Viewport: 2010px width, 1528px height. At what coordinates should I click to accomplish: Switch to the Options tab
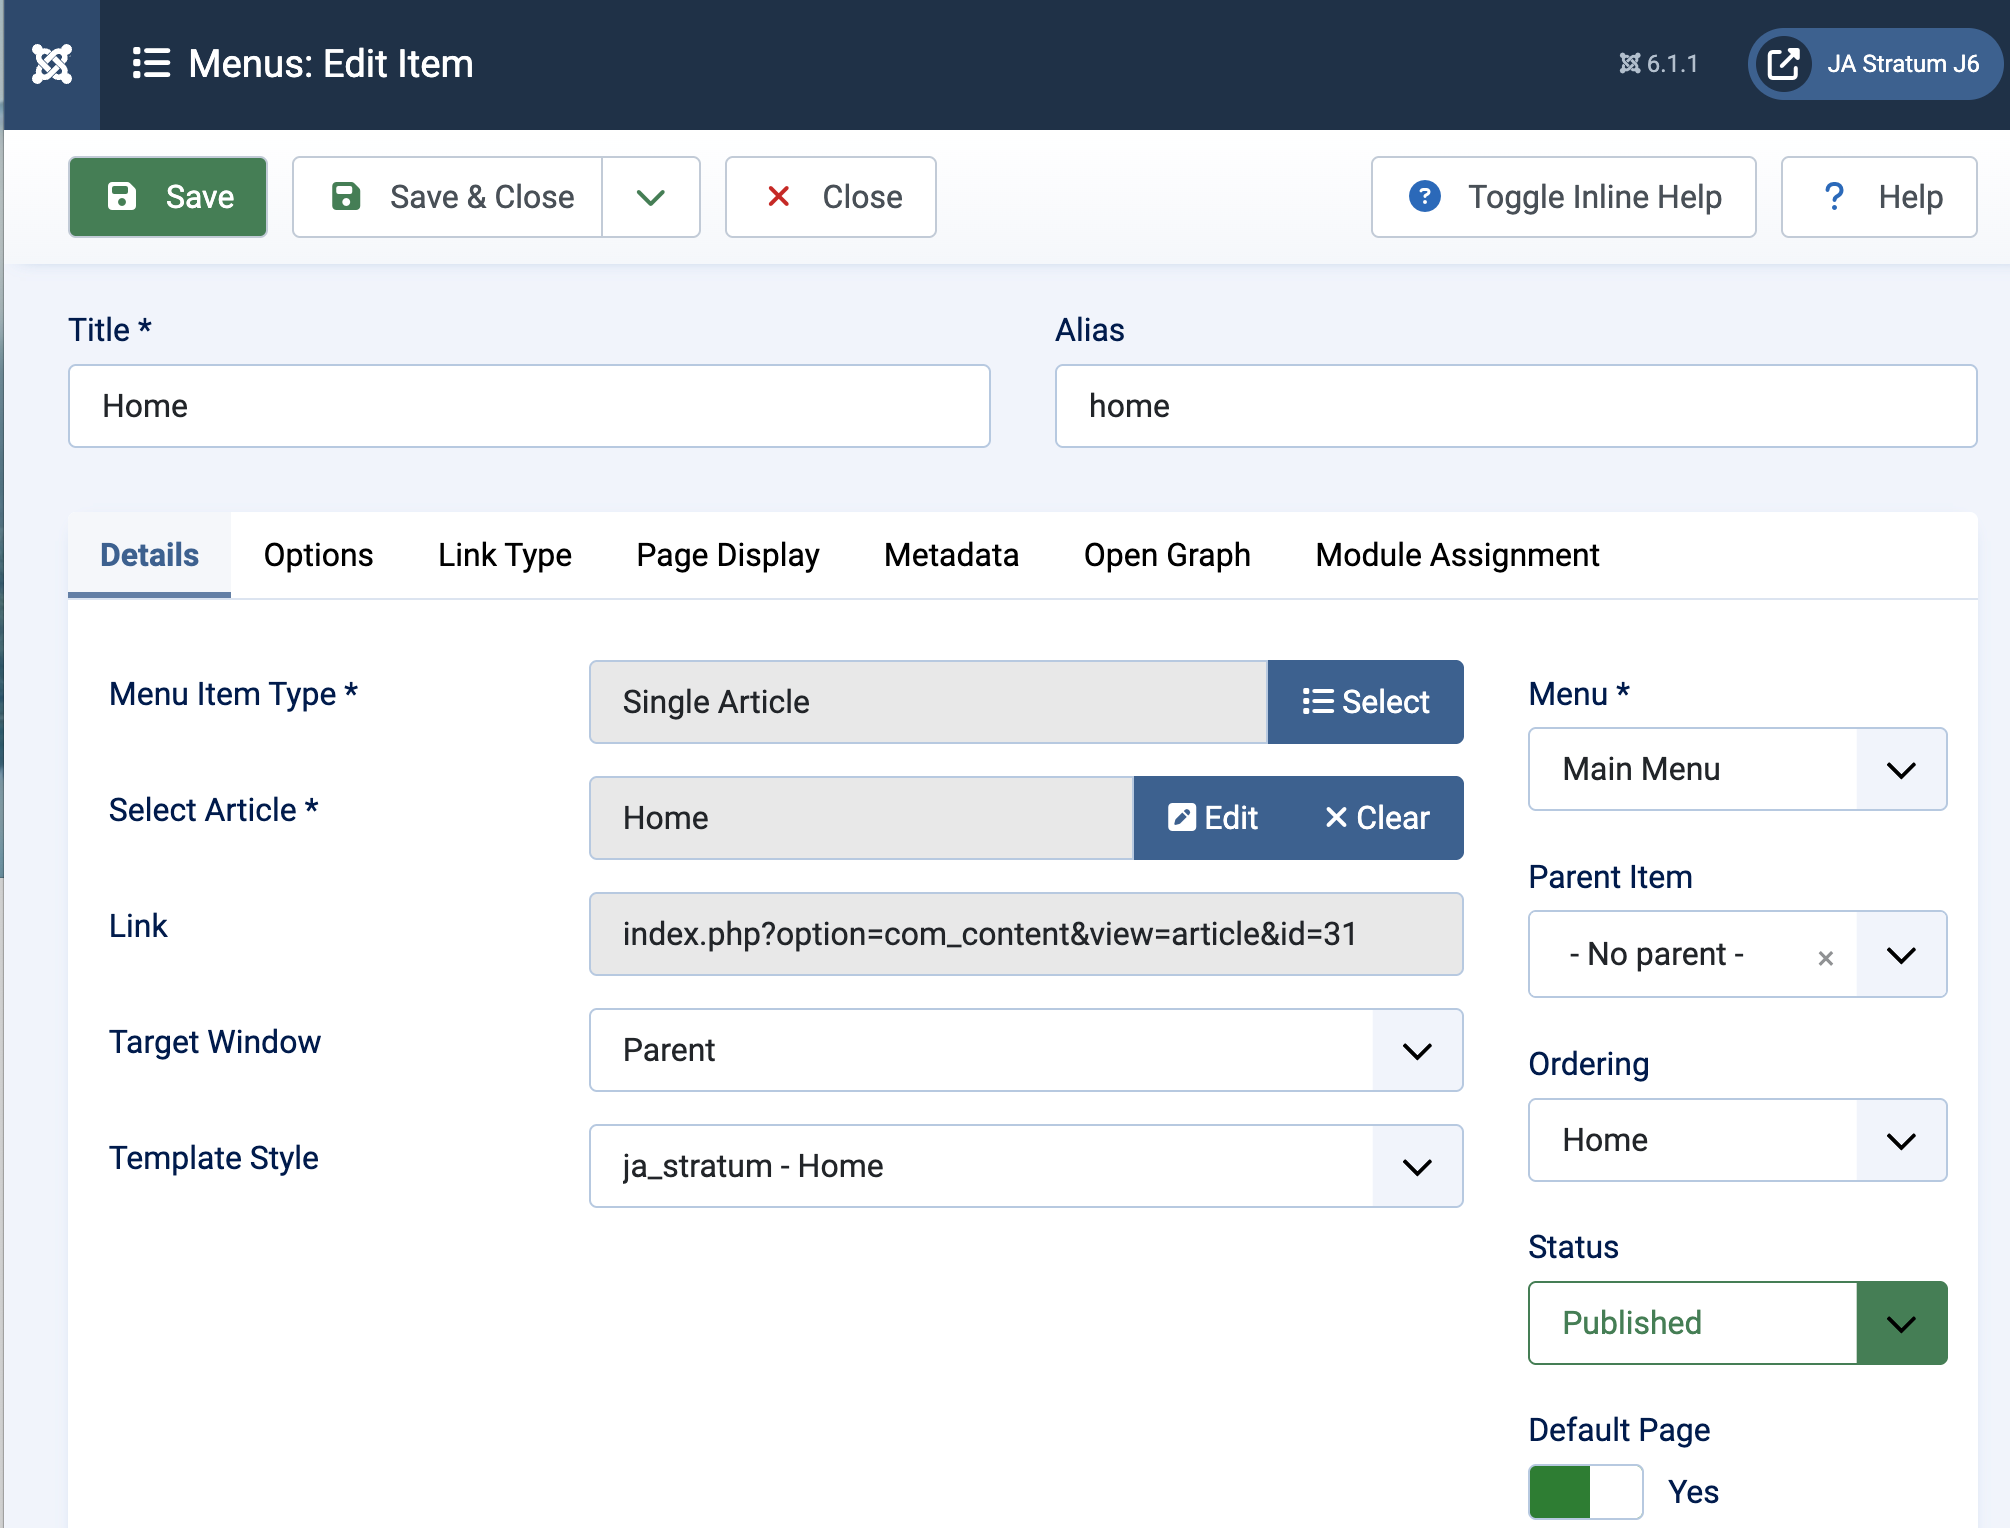(x=319, y=555)
